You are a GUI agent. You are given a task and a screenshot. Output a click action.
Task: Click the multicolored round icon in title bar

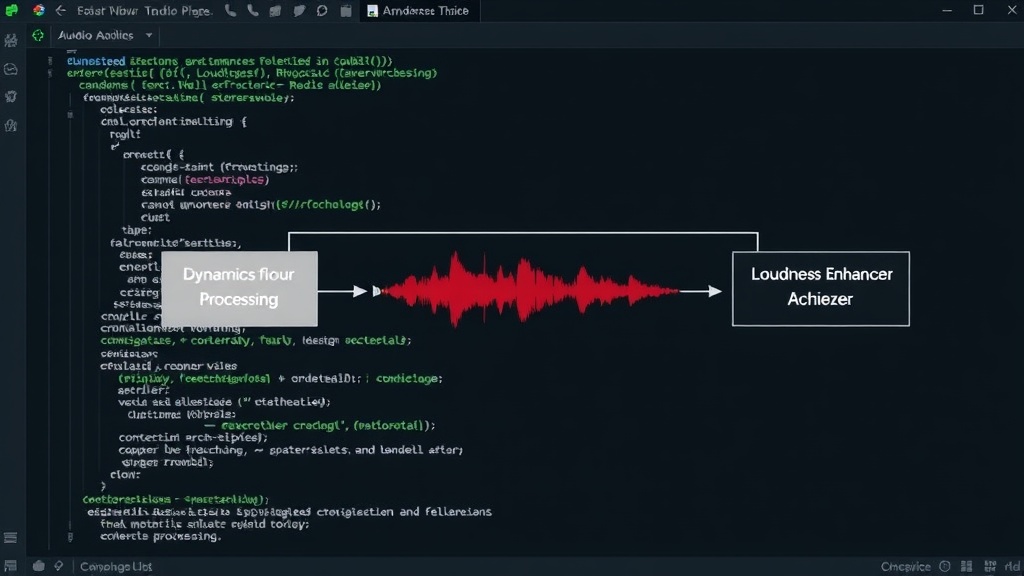(x=39, y=10)
